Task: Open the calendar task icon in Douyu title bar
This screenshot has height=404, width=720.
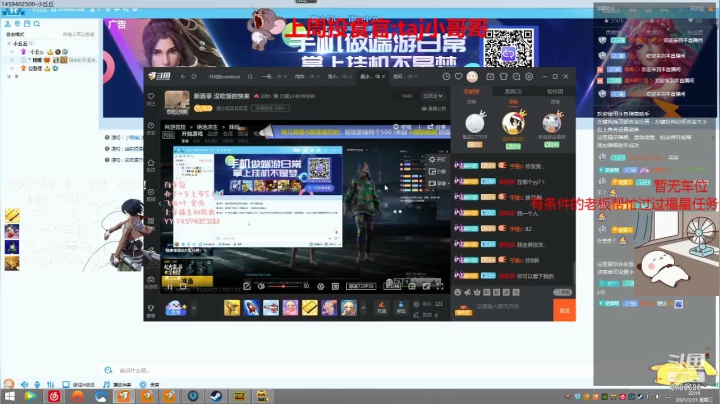Action: (490, 77)
